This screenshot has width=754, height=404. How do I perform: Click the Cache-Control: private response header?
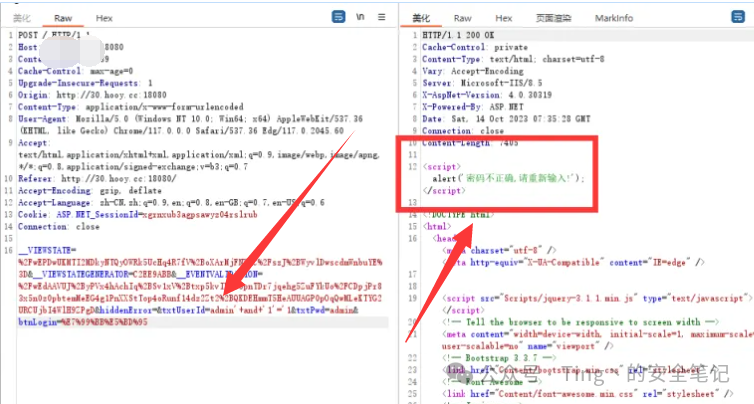coord(475,47)
